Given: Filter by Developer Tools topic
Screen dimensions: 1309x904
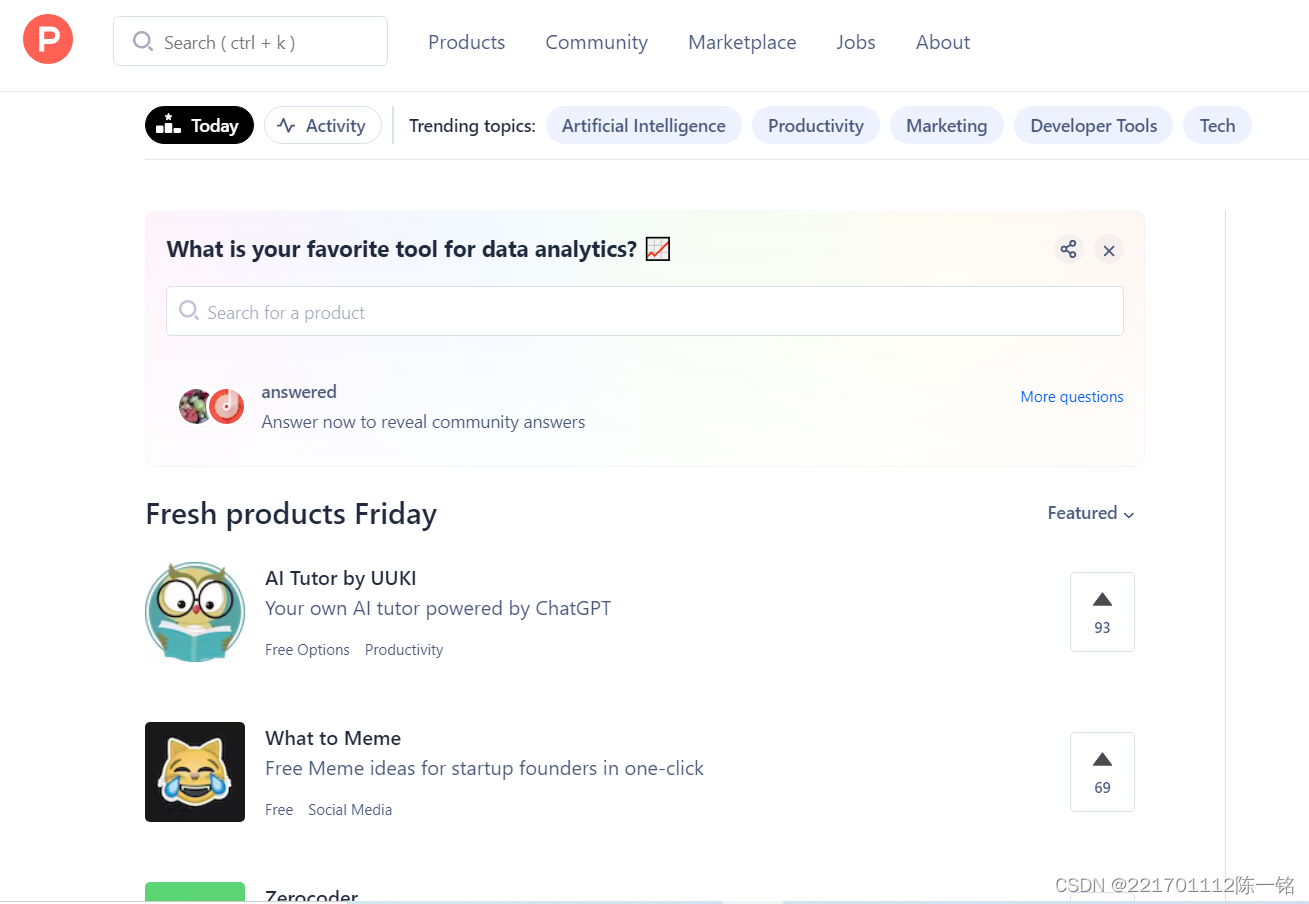Looking at the screenshot, I should point(1094,125).
